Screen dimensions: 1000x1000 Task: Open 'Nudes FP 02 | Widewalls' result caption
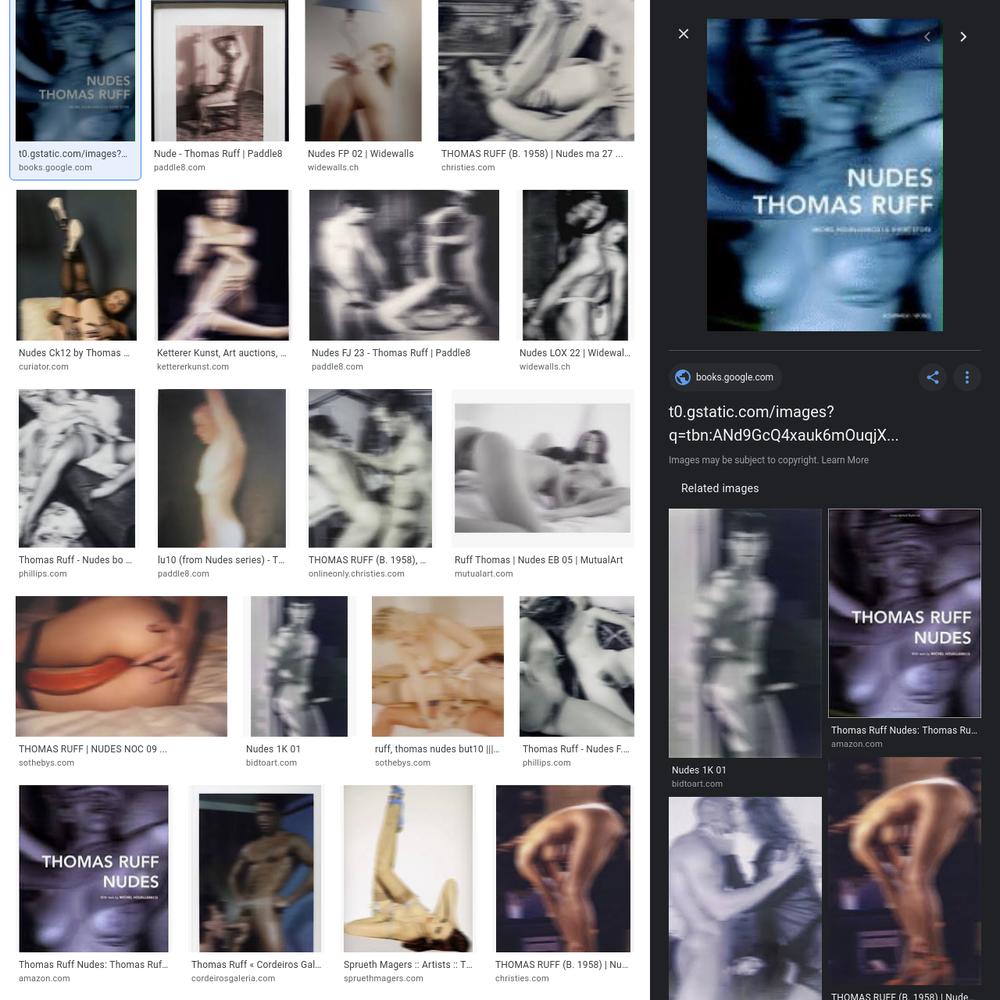pyautogui.click(x=360, y=154)
